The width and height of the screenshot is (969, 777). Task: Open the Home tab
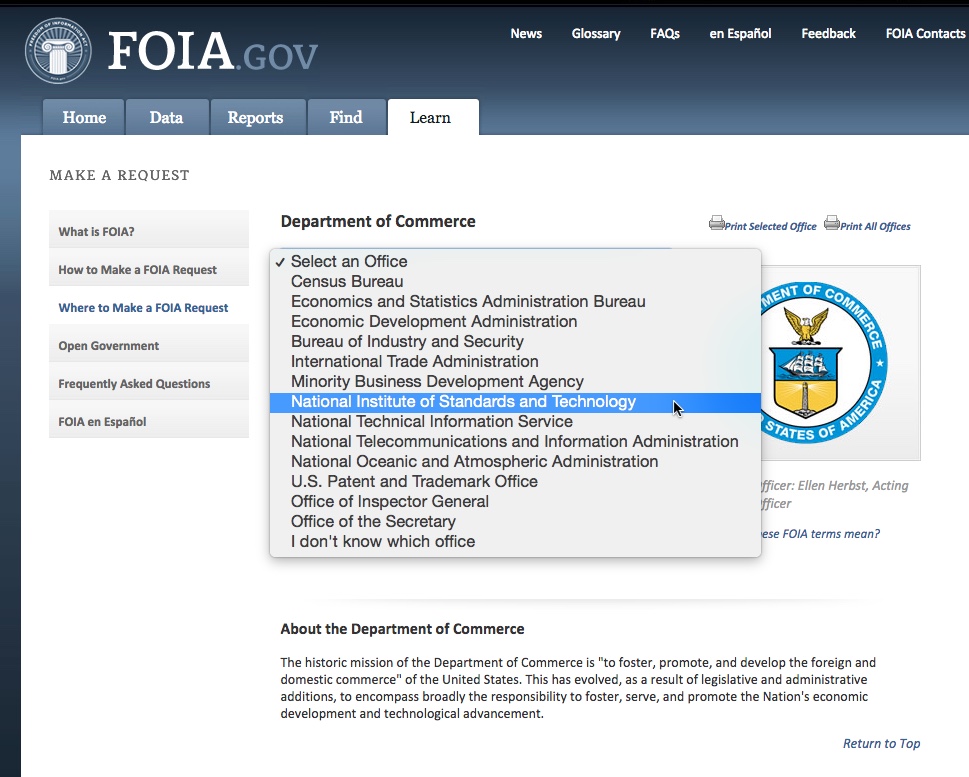click(84, 118)
